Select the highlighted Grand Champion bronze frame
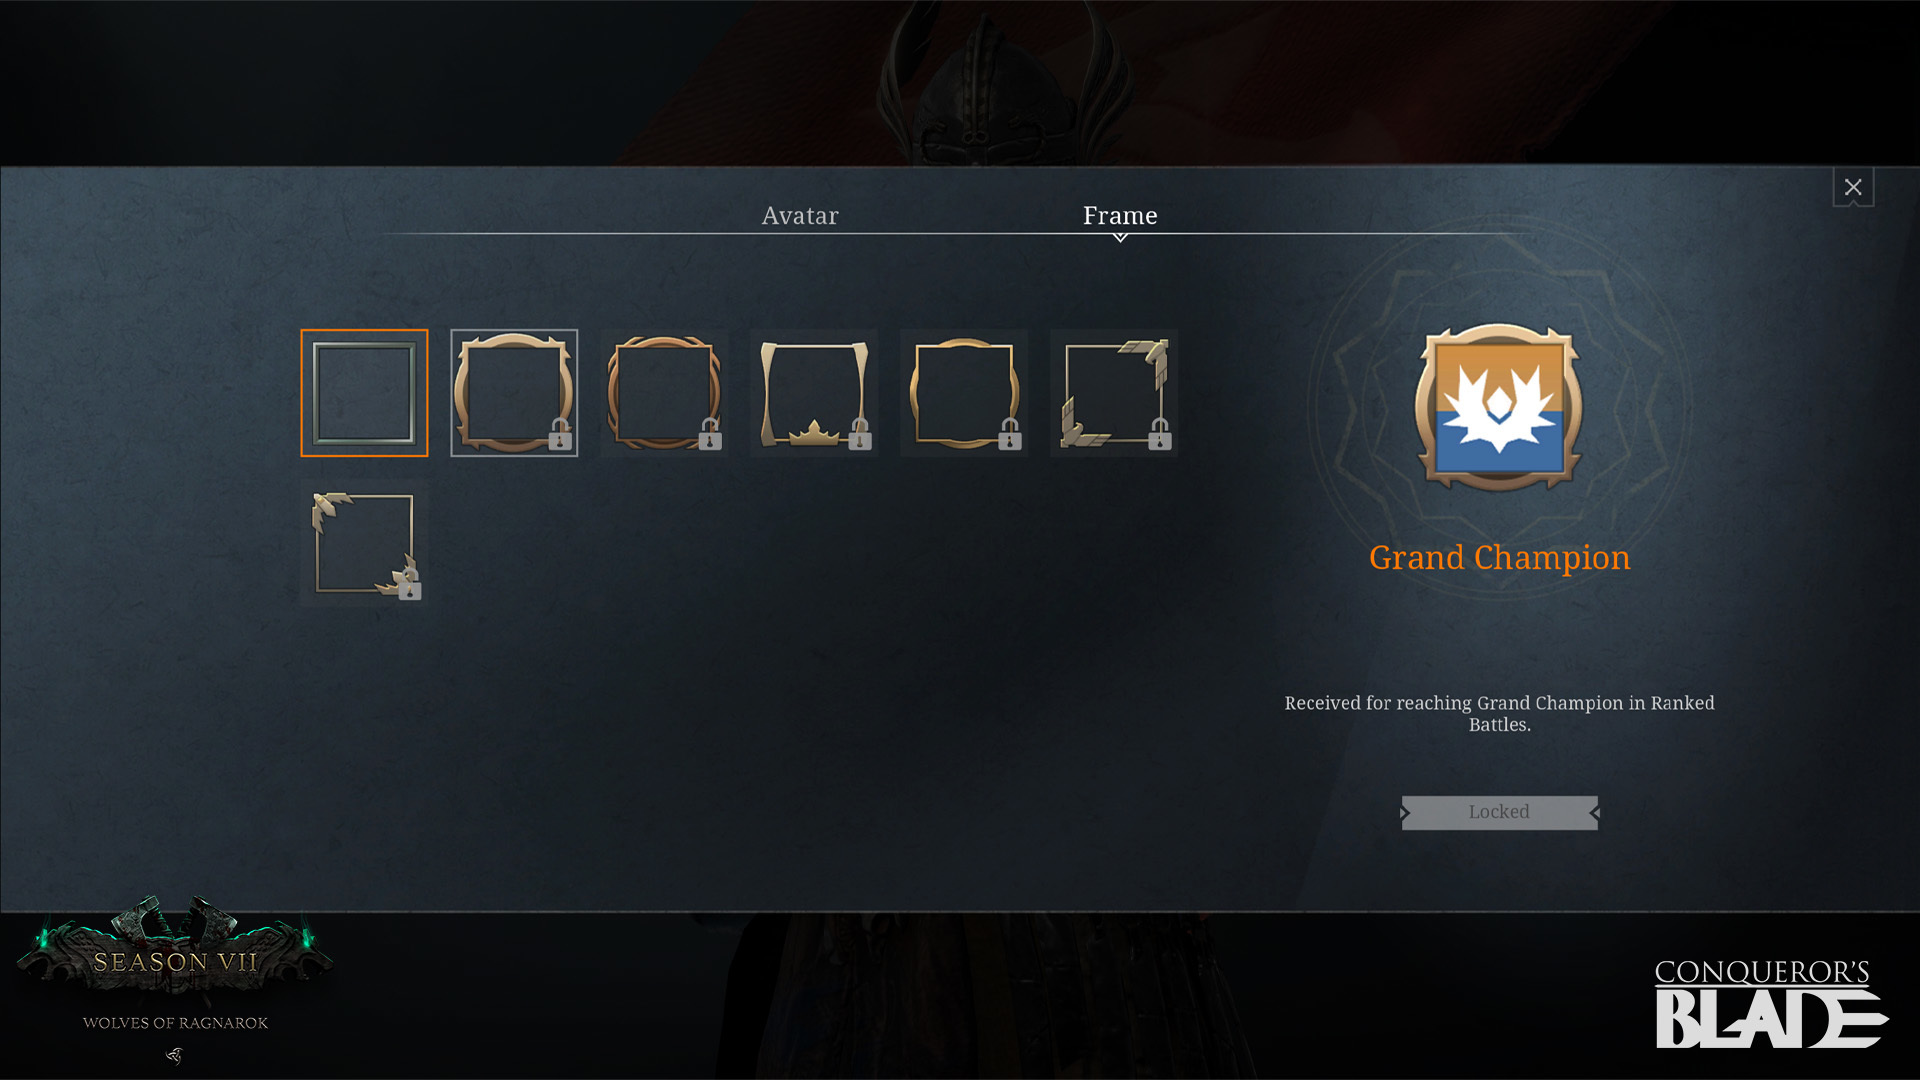Image resolution: width=1920 pixels, height=1080 pixels. point(514,393)
